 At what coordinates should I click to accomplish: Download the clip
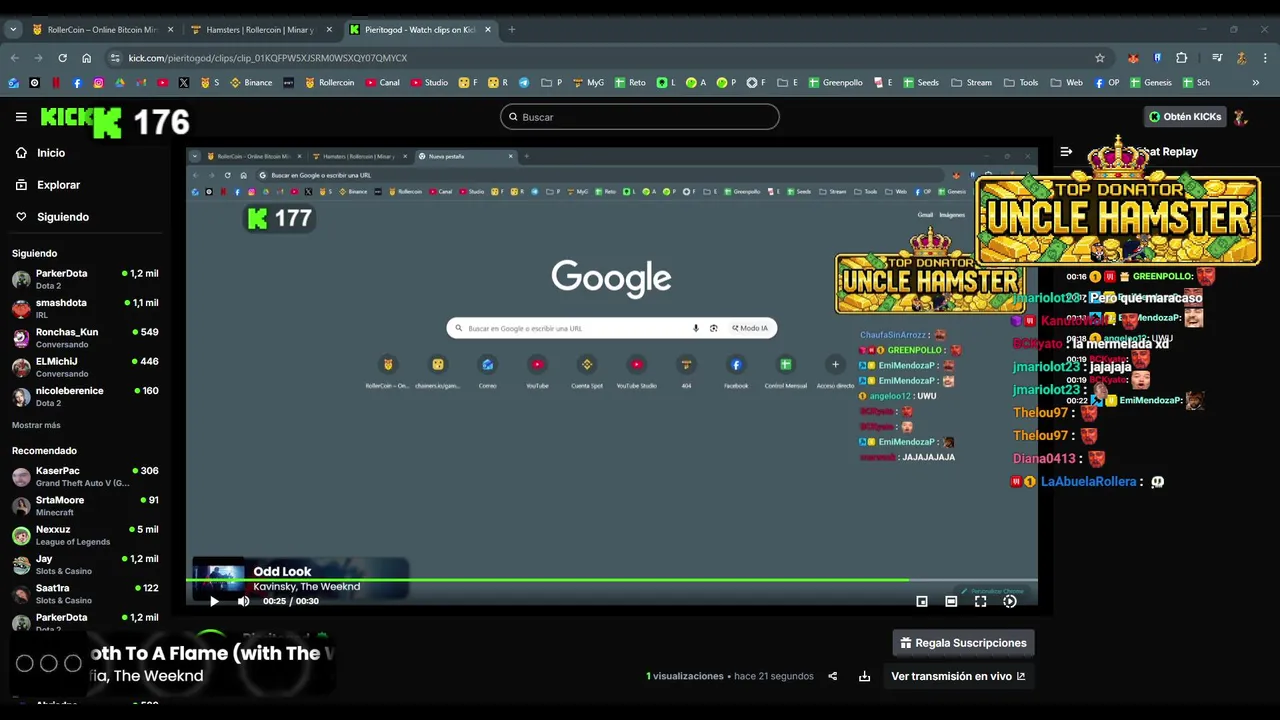pyautogui.click(x=864, y=676)
